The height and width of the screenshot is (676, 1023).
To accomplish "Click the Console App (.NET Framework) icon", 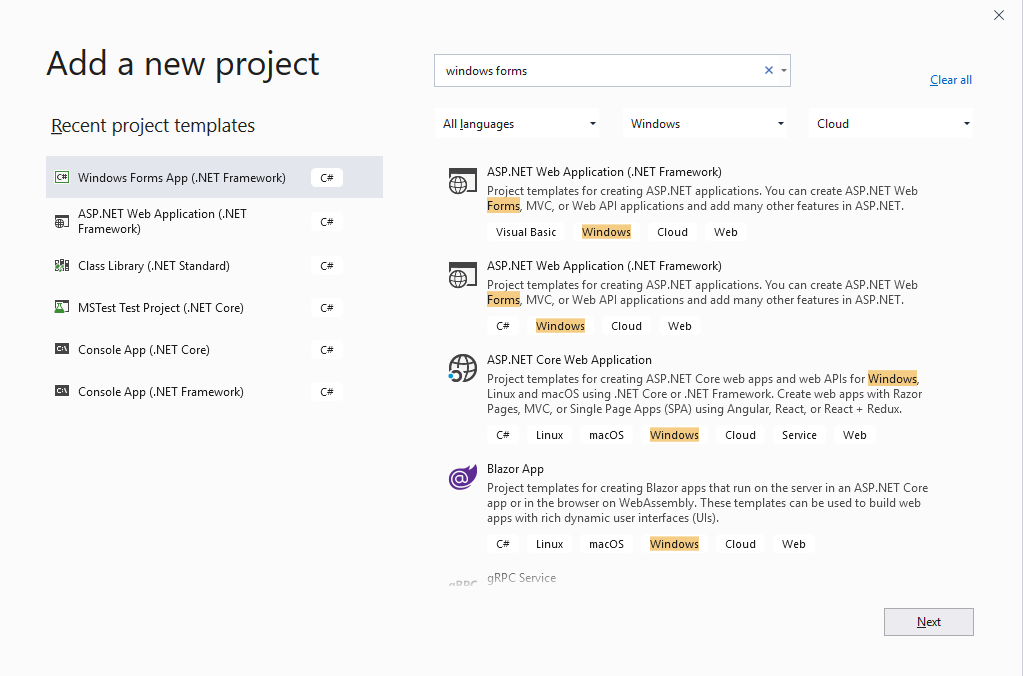I will [61, 391].
